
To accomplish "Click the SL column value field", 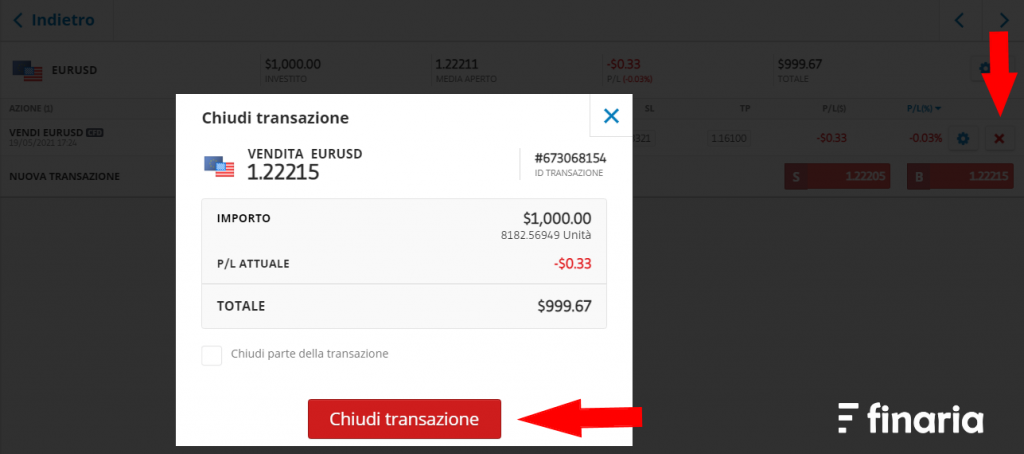I will 644,138.
